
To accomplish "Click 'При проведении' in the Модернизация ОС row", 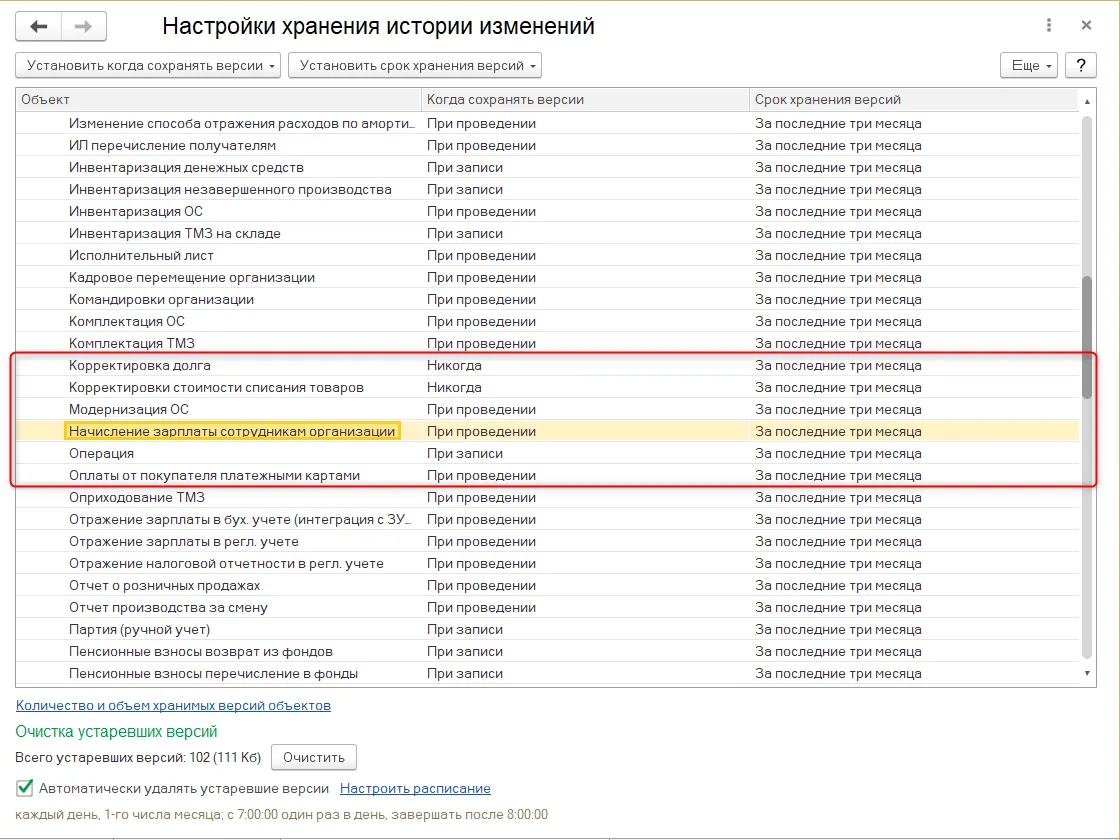I will (x=481, y=410).
